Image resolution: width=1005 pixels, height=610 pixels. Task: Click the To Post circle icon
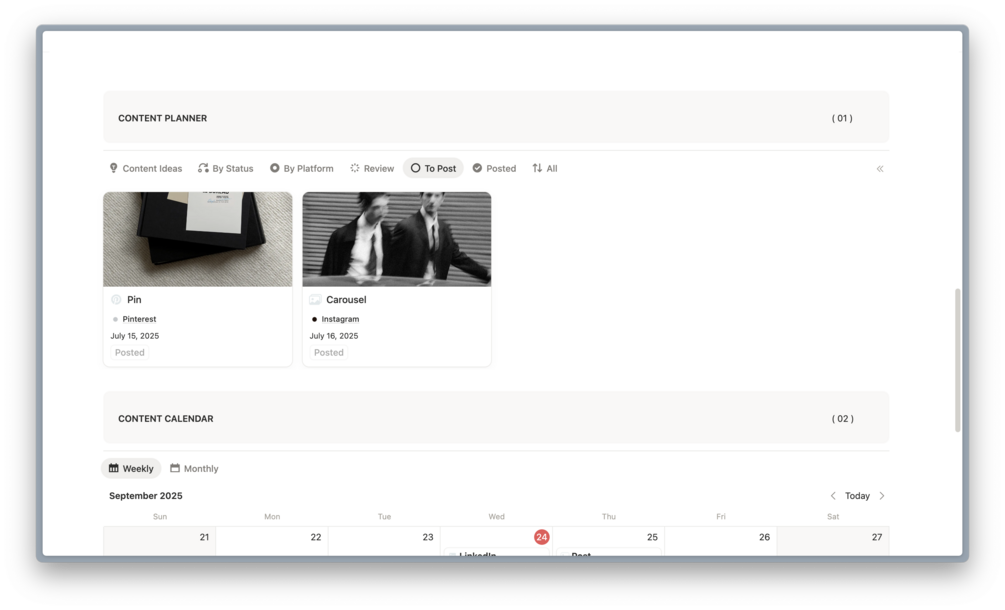click(415, 168)
